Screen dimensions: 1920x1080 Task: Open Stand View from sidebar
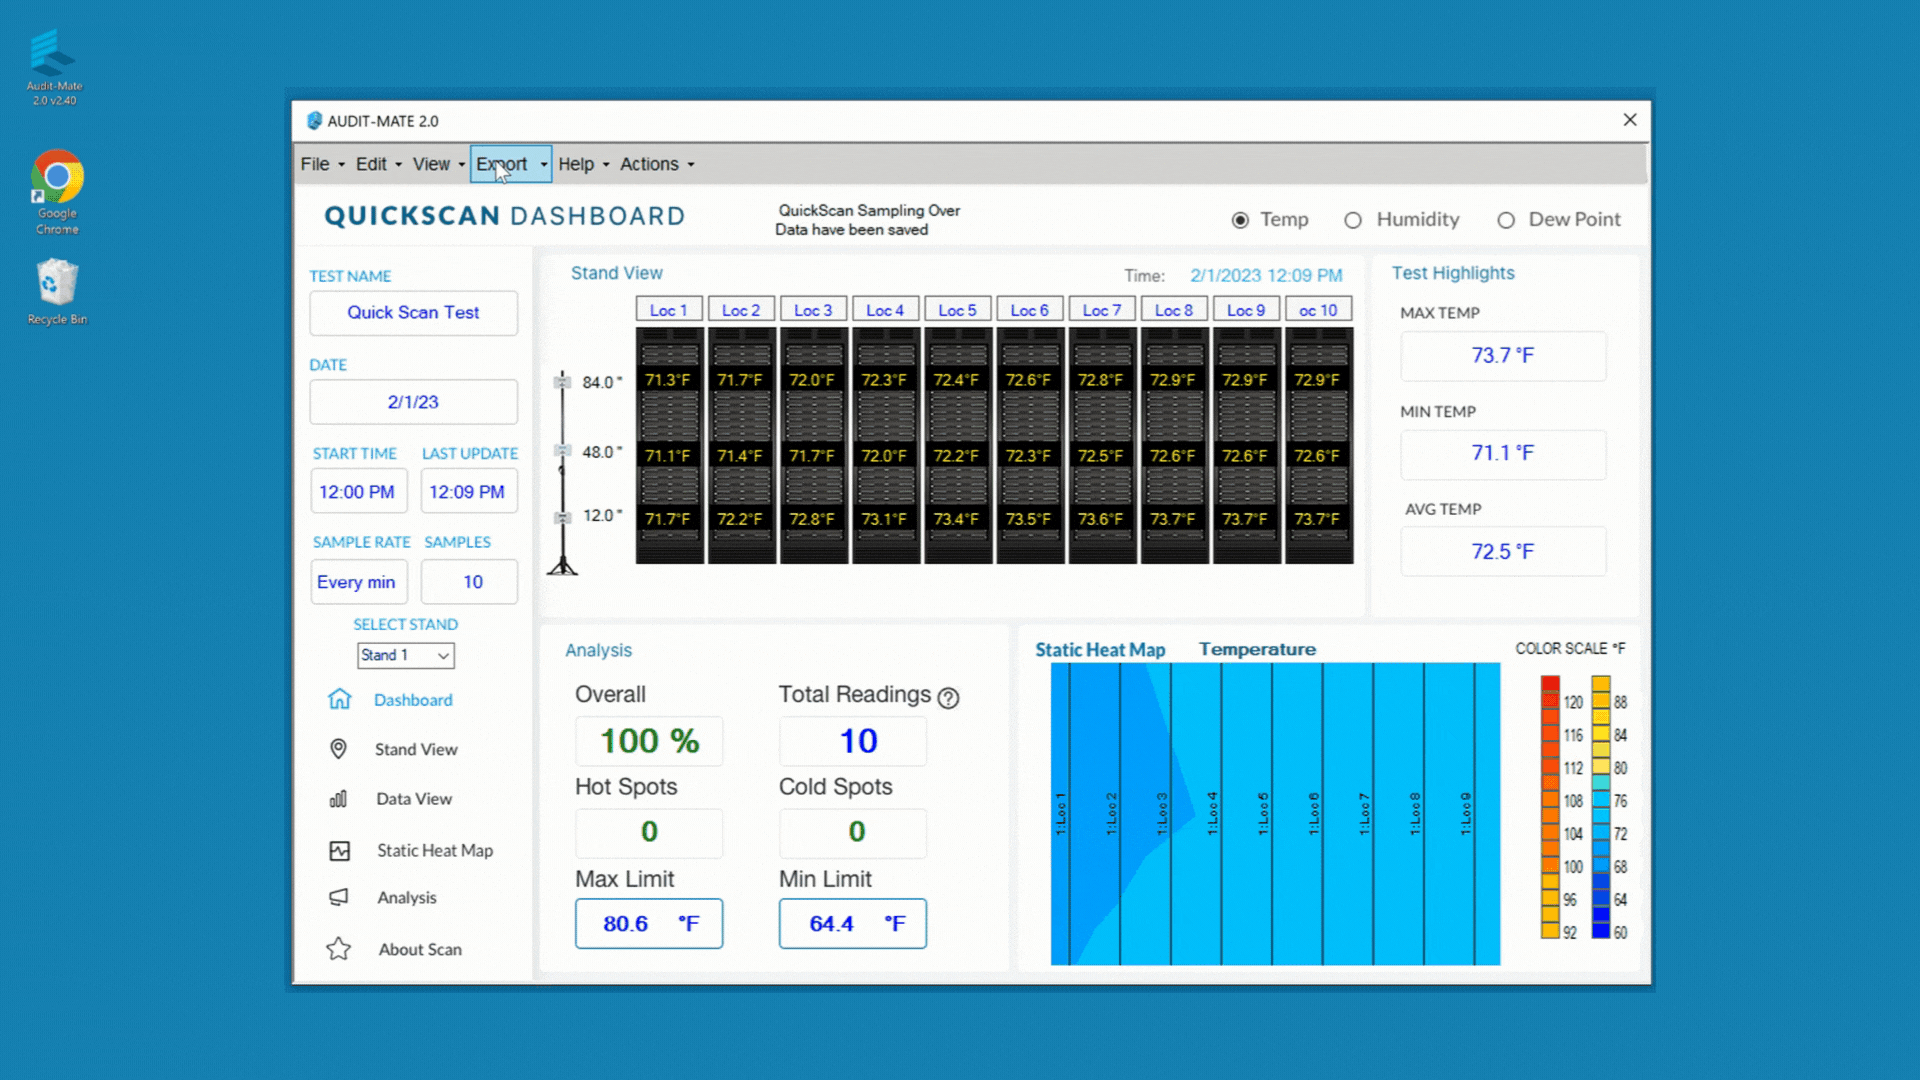point(416,749)
